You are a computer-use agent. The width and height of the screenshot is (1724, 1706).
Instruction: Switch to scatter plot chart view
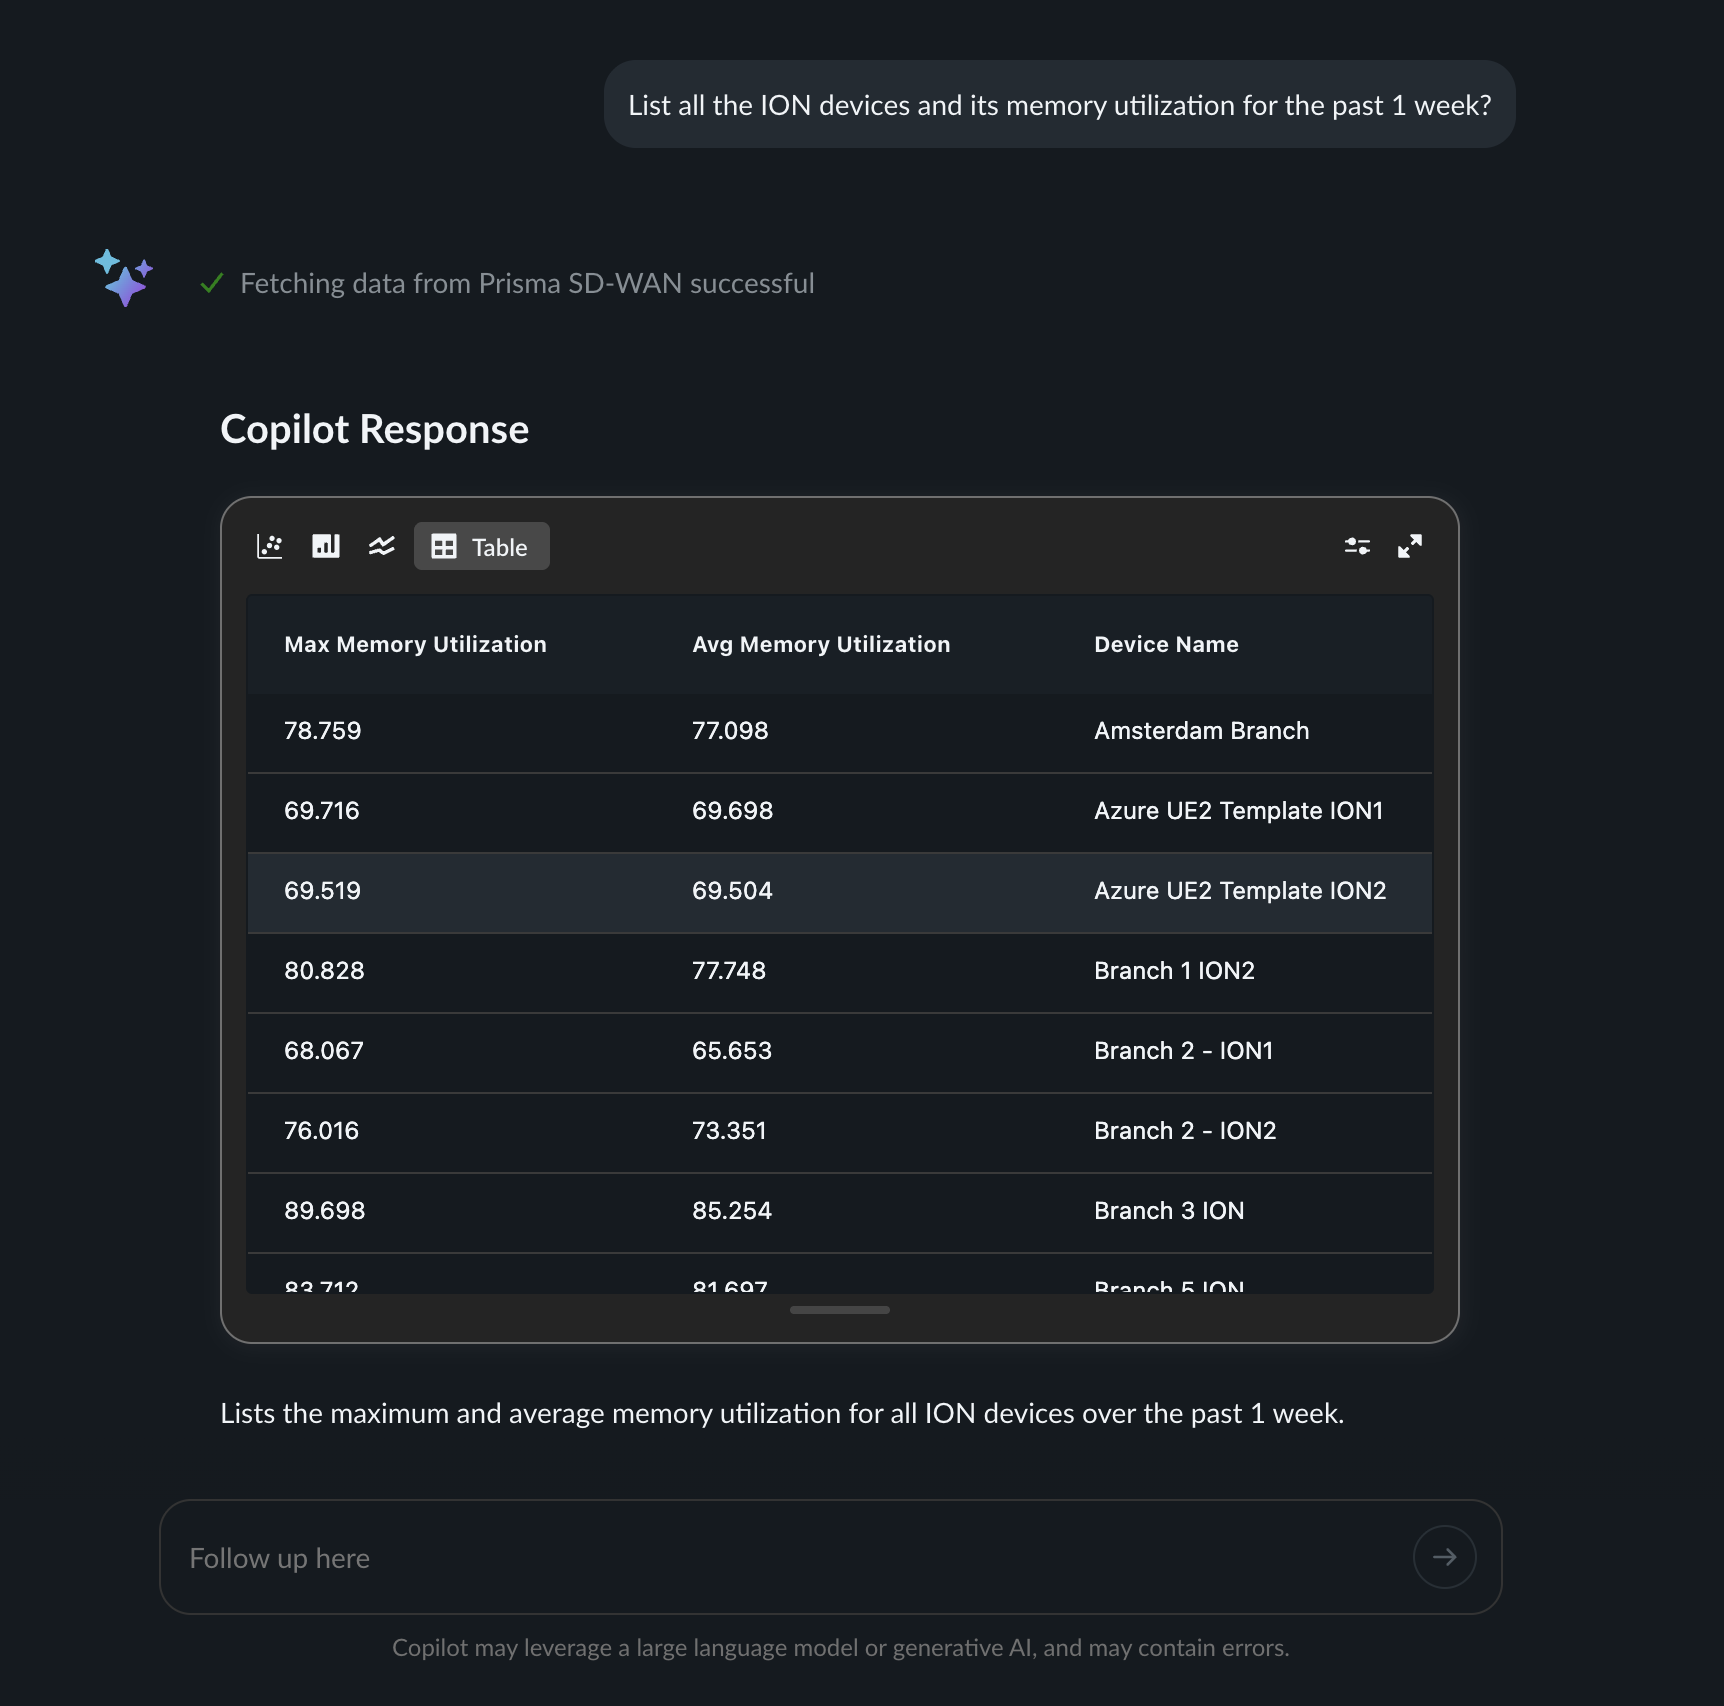point(270,546)
